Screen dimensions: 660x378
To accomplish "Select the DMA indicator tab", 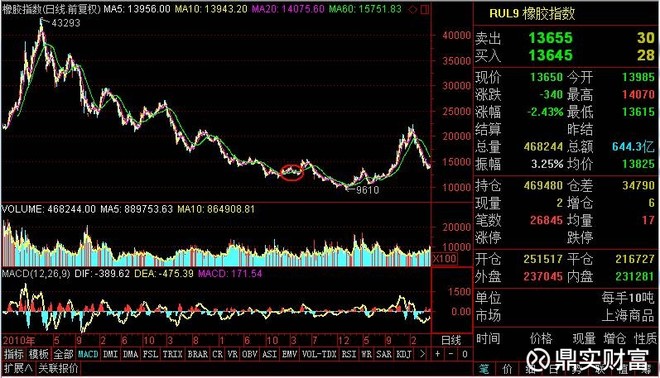I will point(130,354).
